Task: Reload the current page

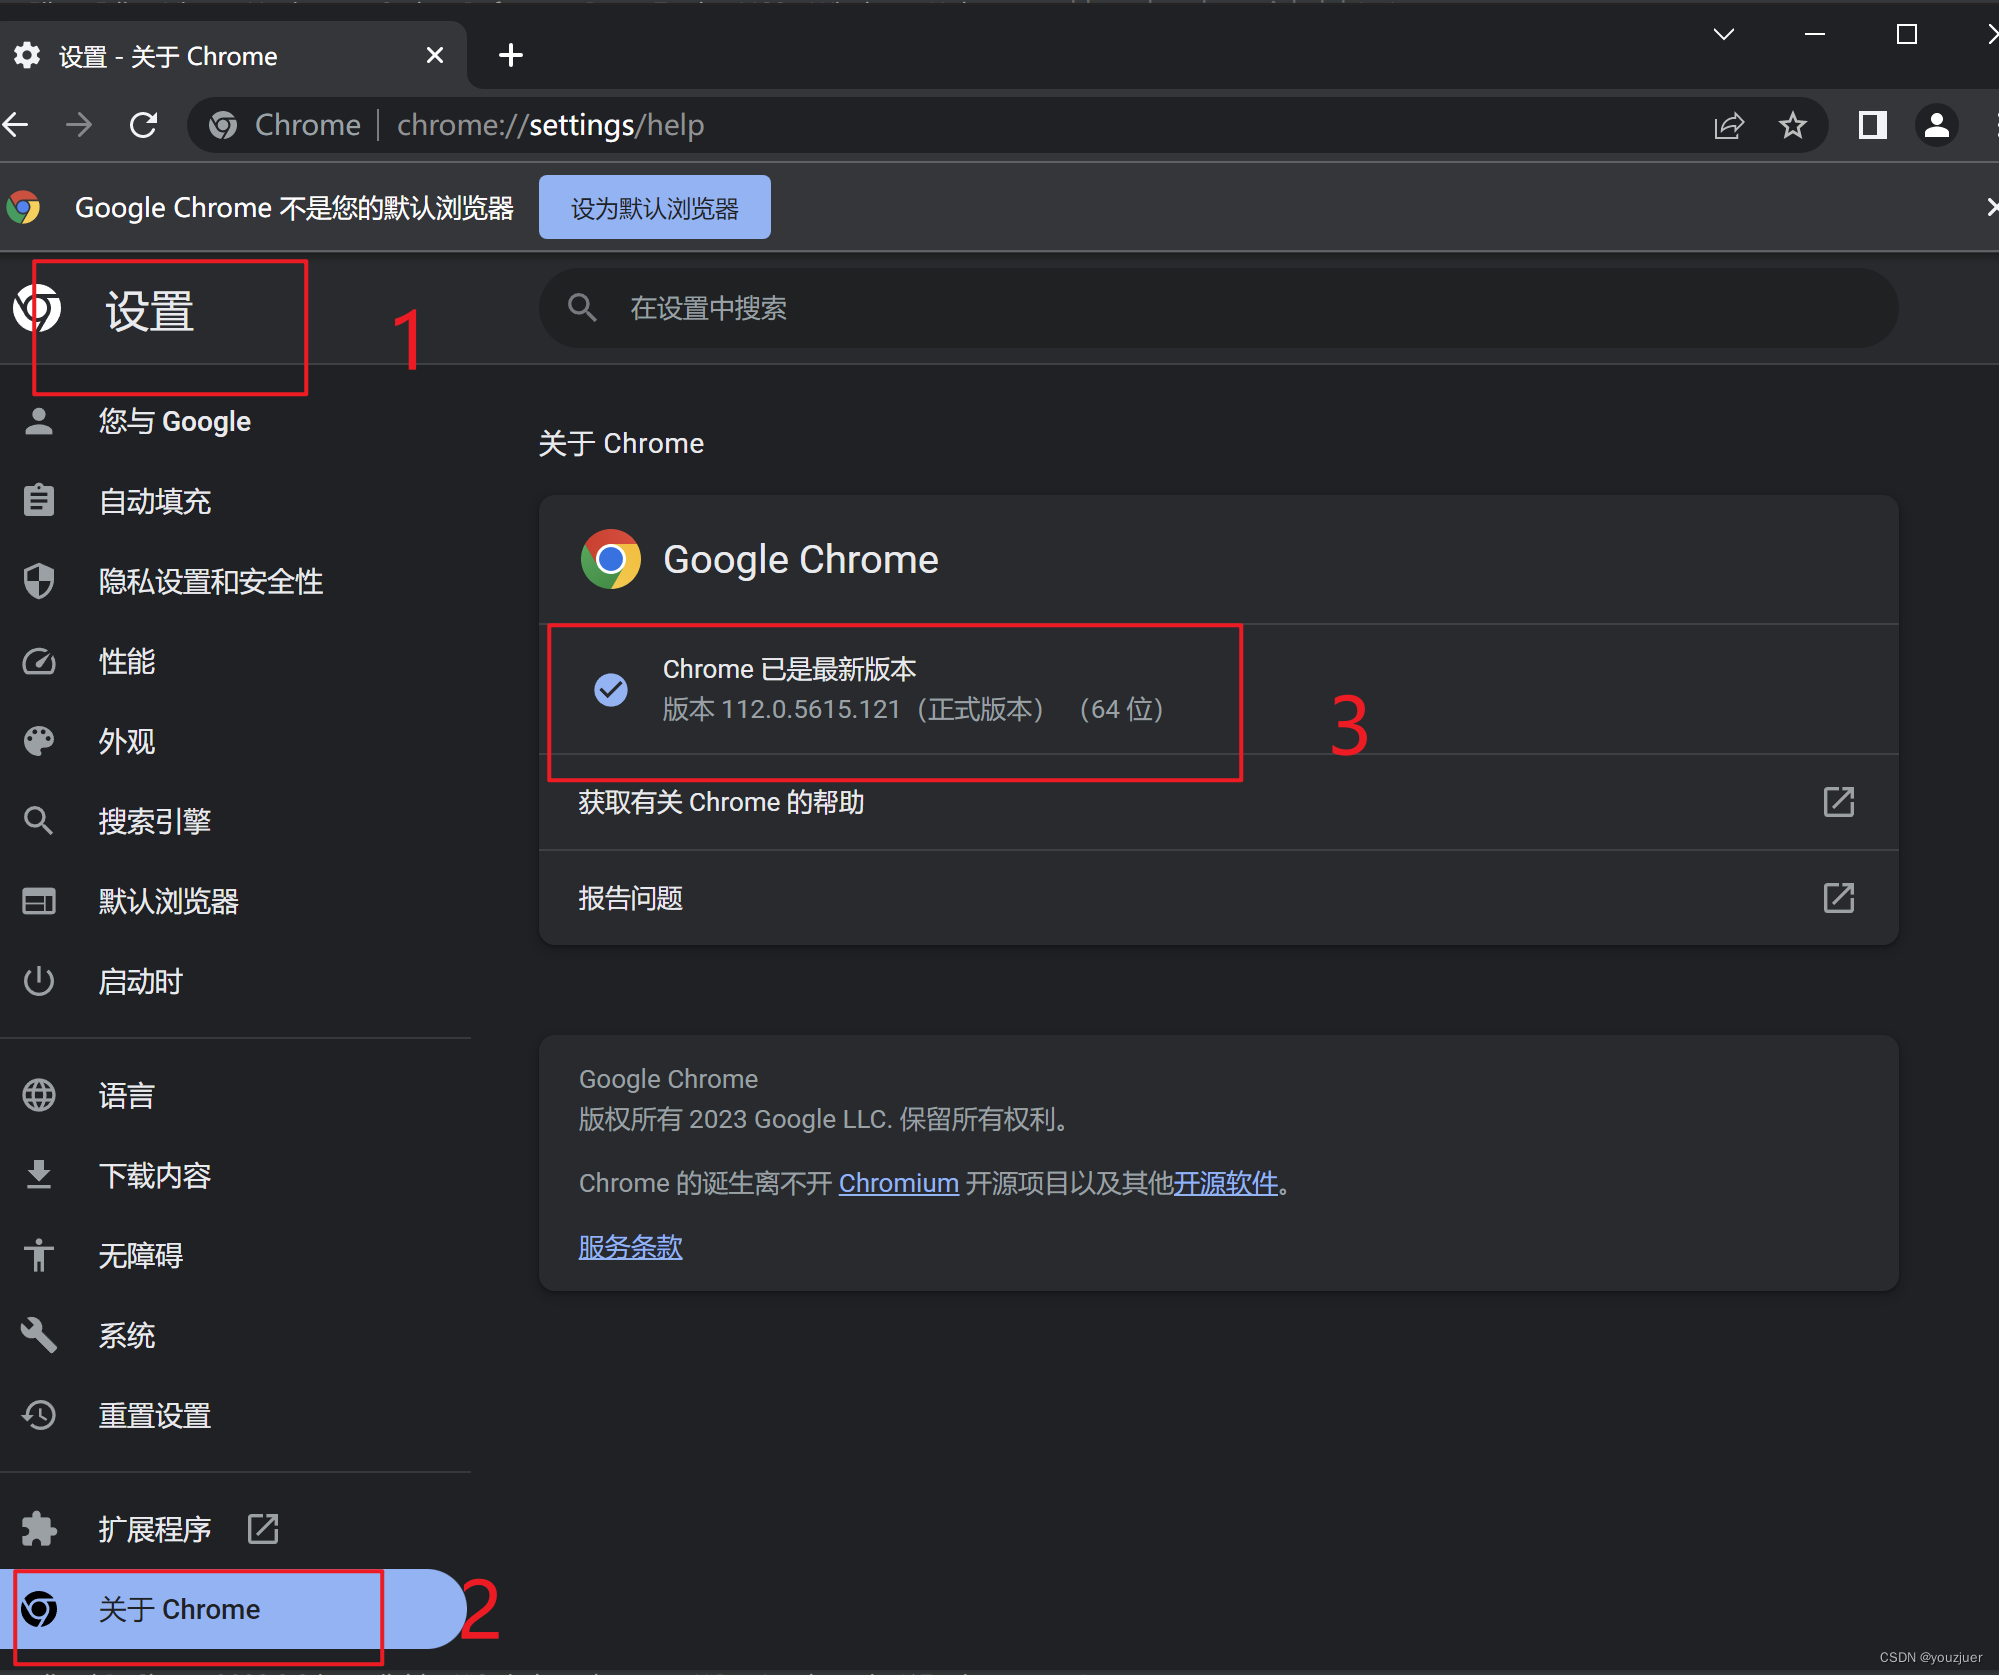Action: [x=144, y=125]
